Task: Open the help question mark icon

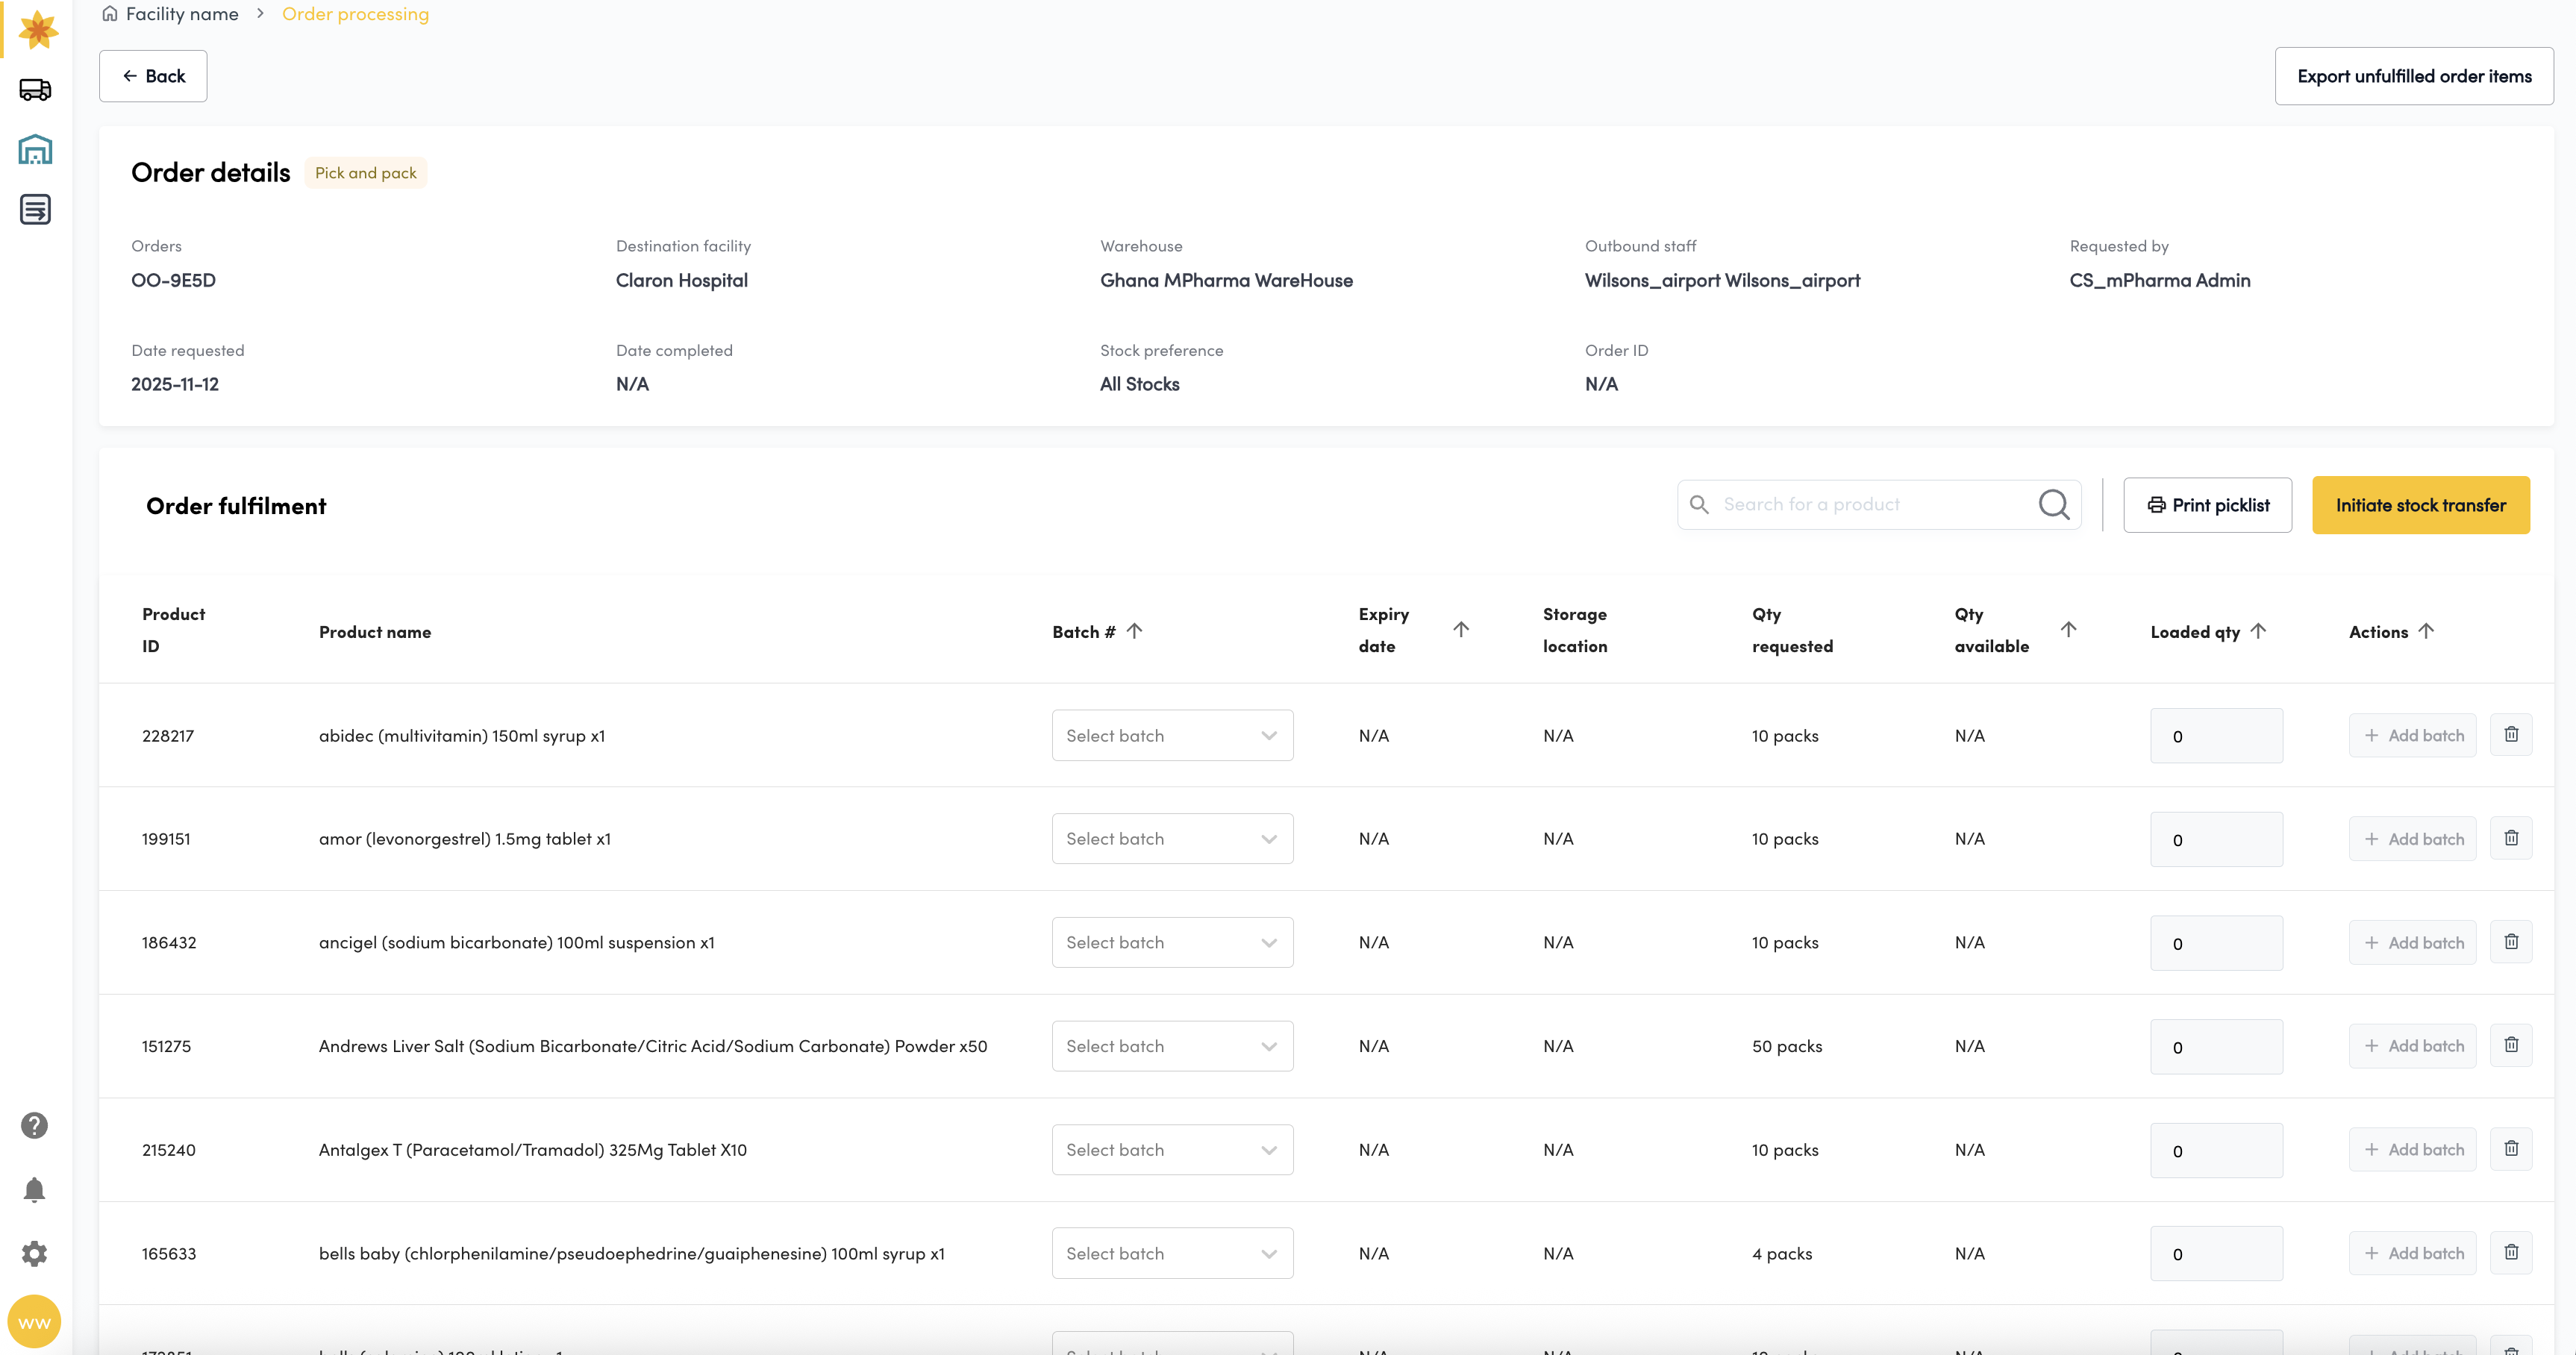Action: click(x=34, y=1124)
